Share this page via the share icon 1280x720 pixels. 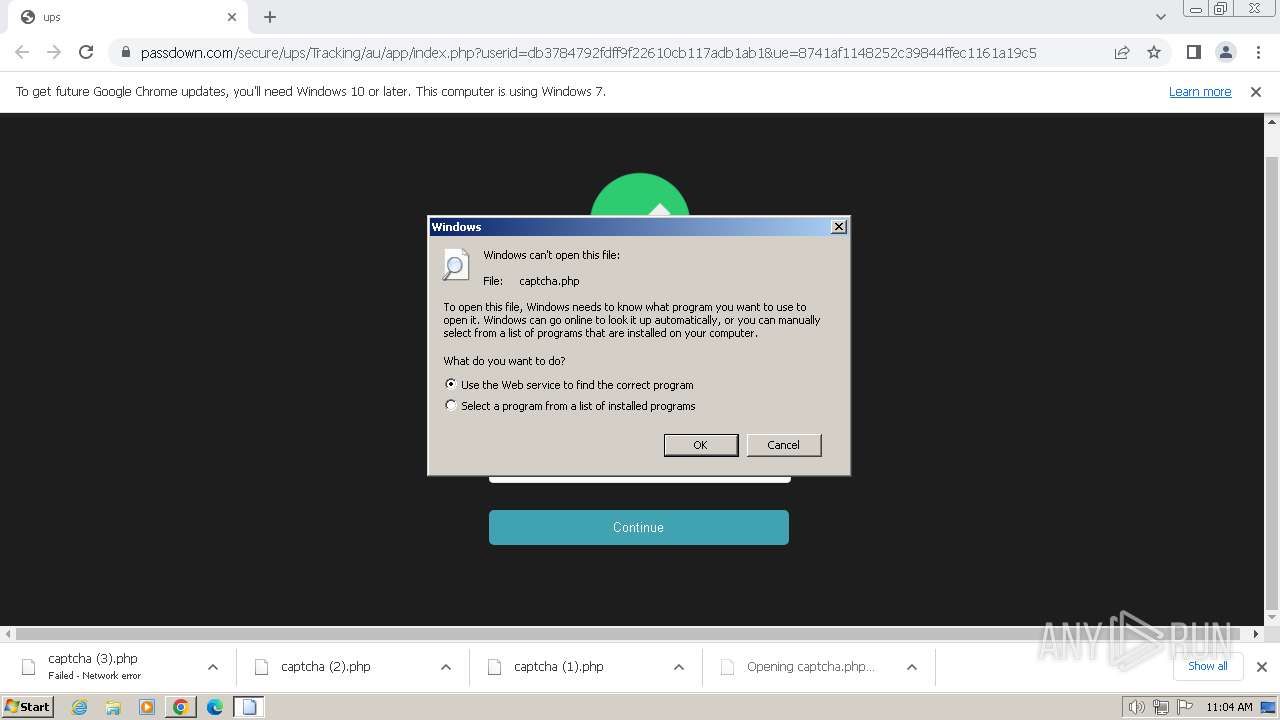[x=1122, y=52]
